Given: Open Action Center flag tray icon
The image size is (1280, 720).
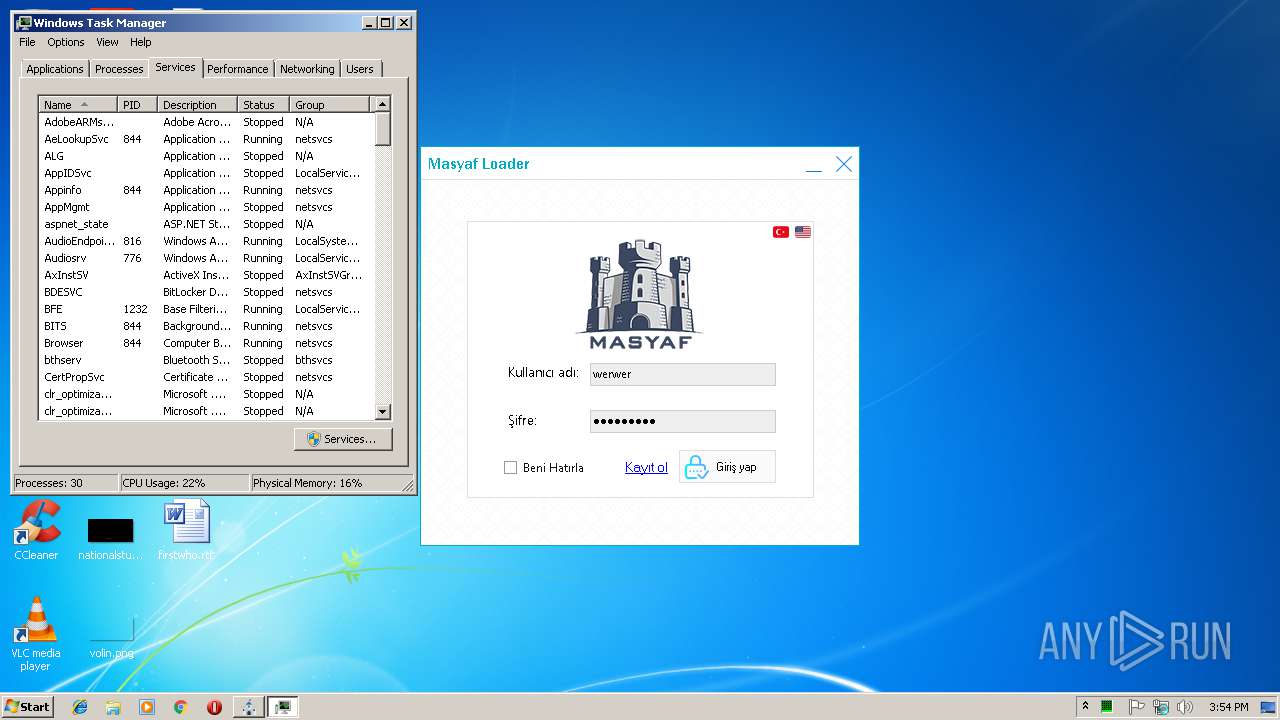Looking at the screenshot, I should 1136,707.
